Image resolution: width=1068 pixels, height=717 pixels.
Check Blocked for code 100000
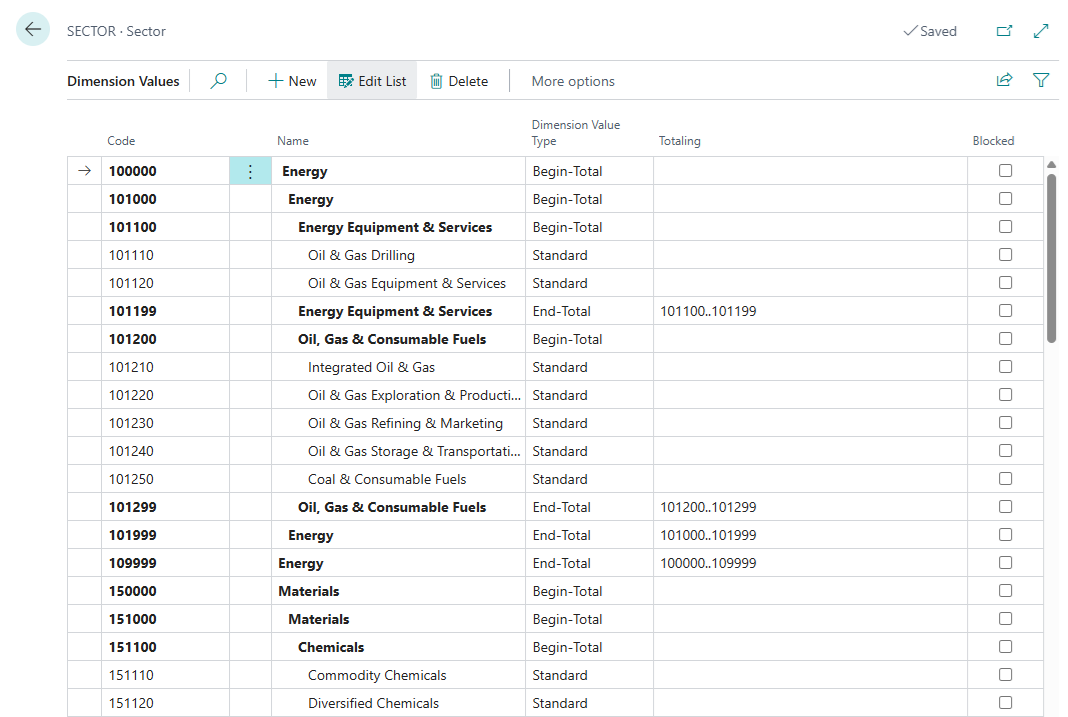coord(1005,171)
